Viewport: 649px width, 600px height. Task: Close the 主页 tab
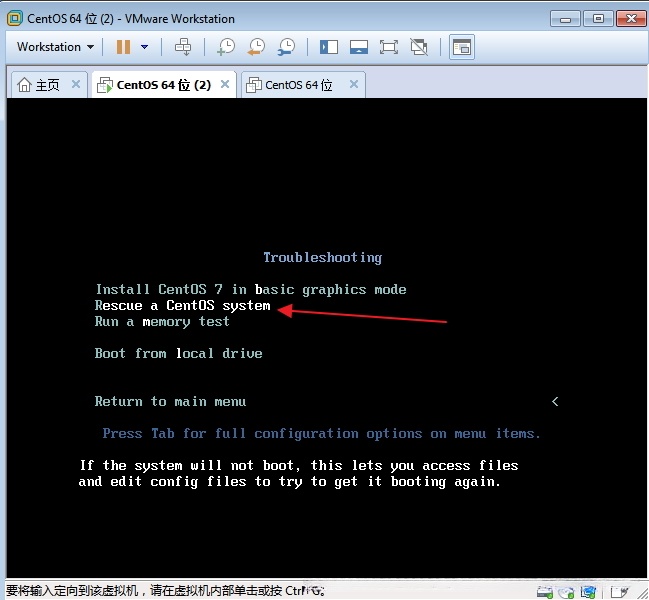[76, 84]
